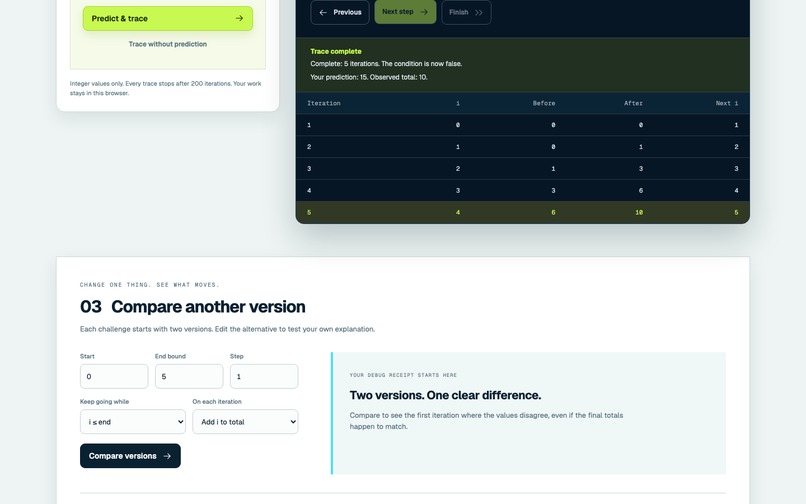806x504 pixels.
Task: Open the Keep going while dropdown
Action: [x=133, y=422]
